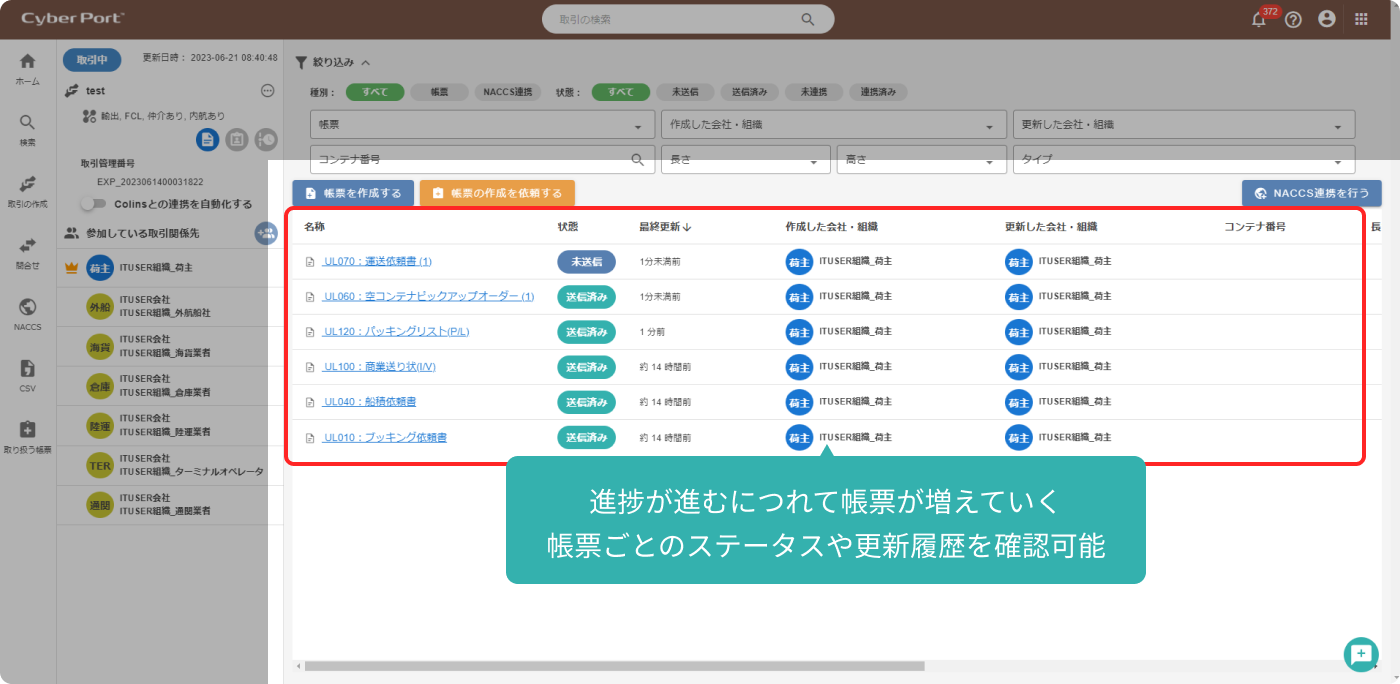Click the help question mark icon
This screenshot has width=1400, height=684.
point(1293,19)
